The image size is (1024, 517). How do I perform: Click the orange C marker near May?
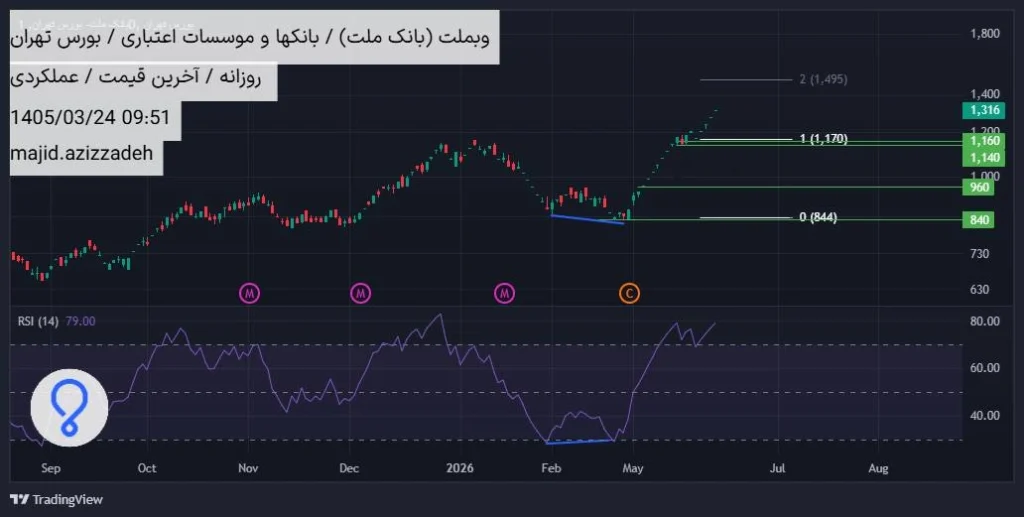pyautogui.click(x=630, y=294)
